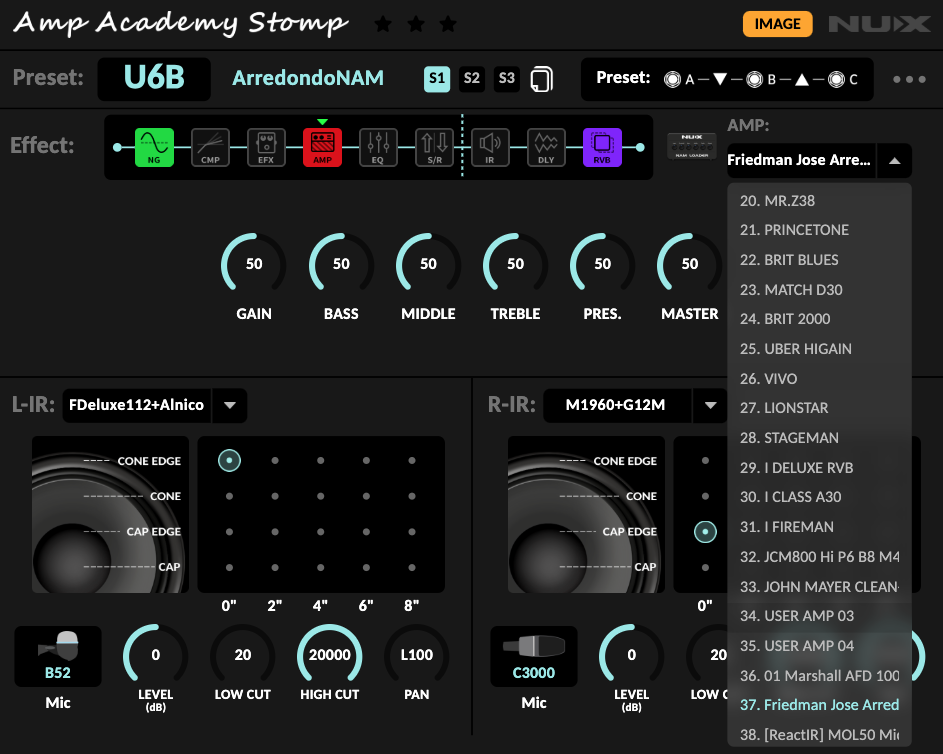Click the BASS knob

point(341,263)
